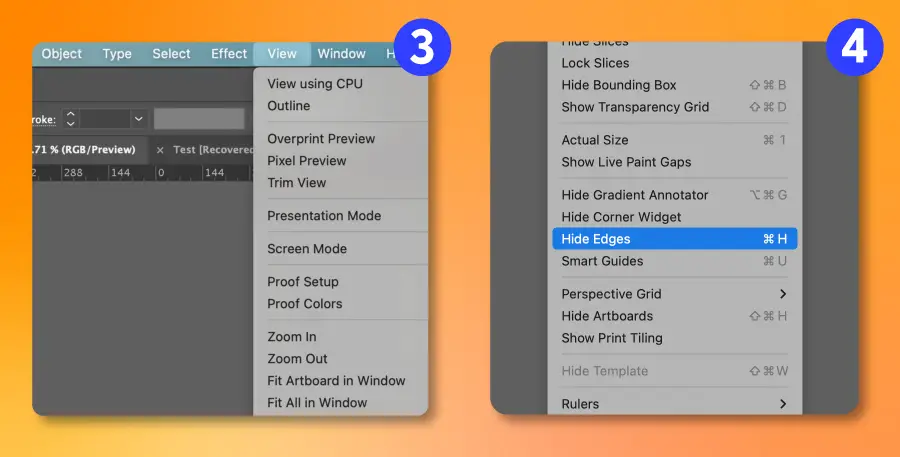The height and width of the screenshot is (457, 900).
Task: Click the gray input field beside stroke
Action: click(x=199, y=119)
